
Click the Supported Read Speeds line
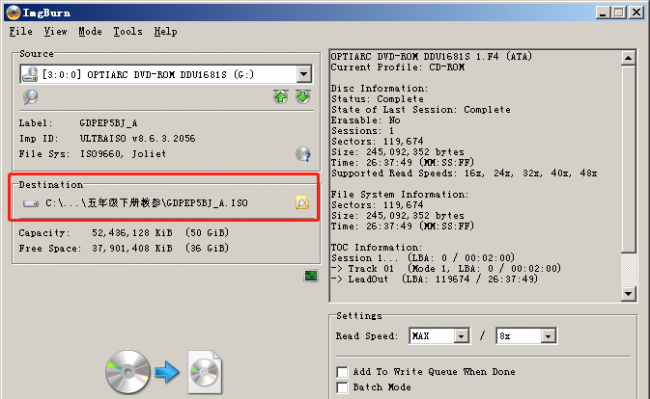point(464,173)
